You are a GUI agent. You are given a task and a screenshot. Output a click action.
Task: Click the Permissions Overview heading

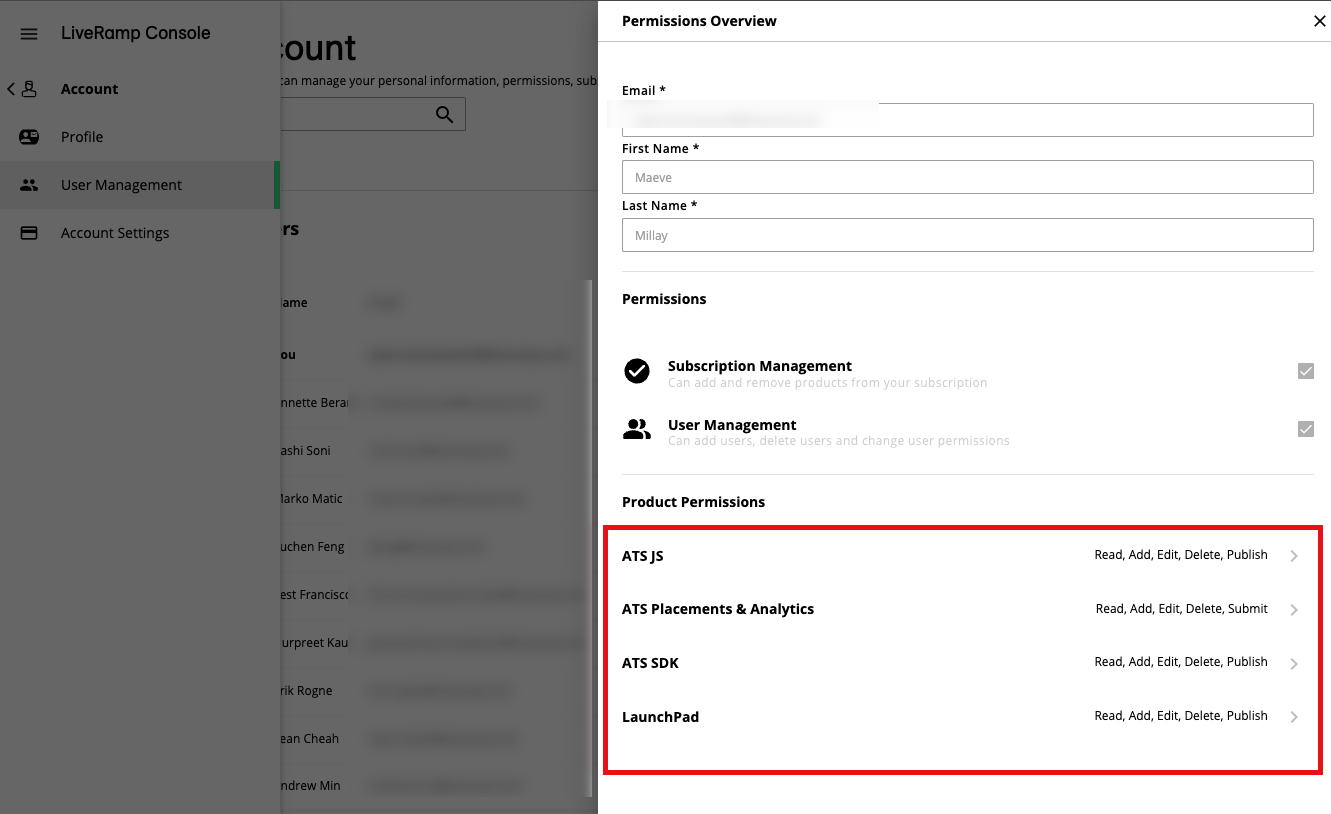(x=699, y=21)
